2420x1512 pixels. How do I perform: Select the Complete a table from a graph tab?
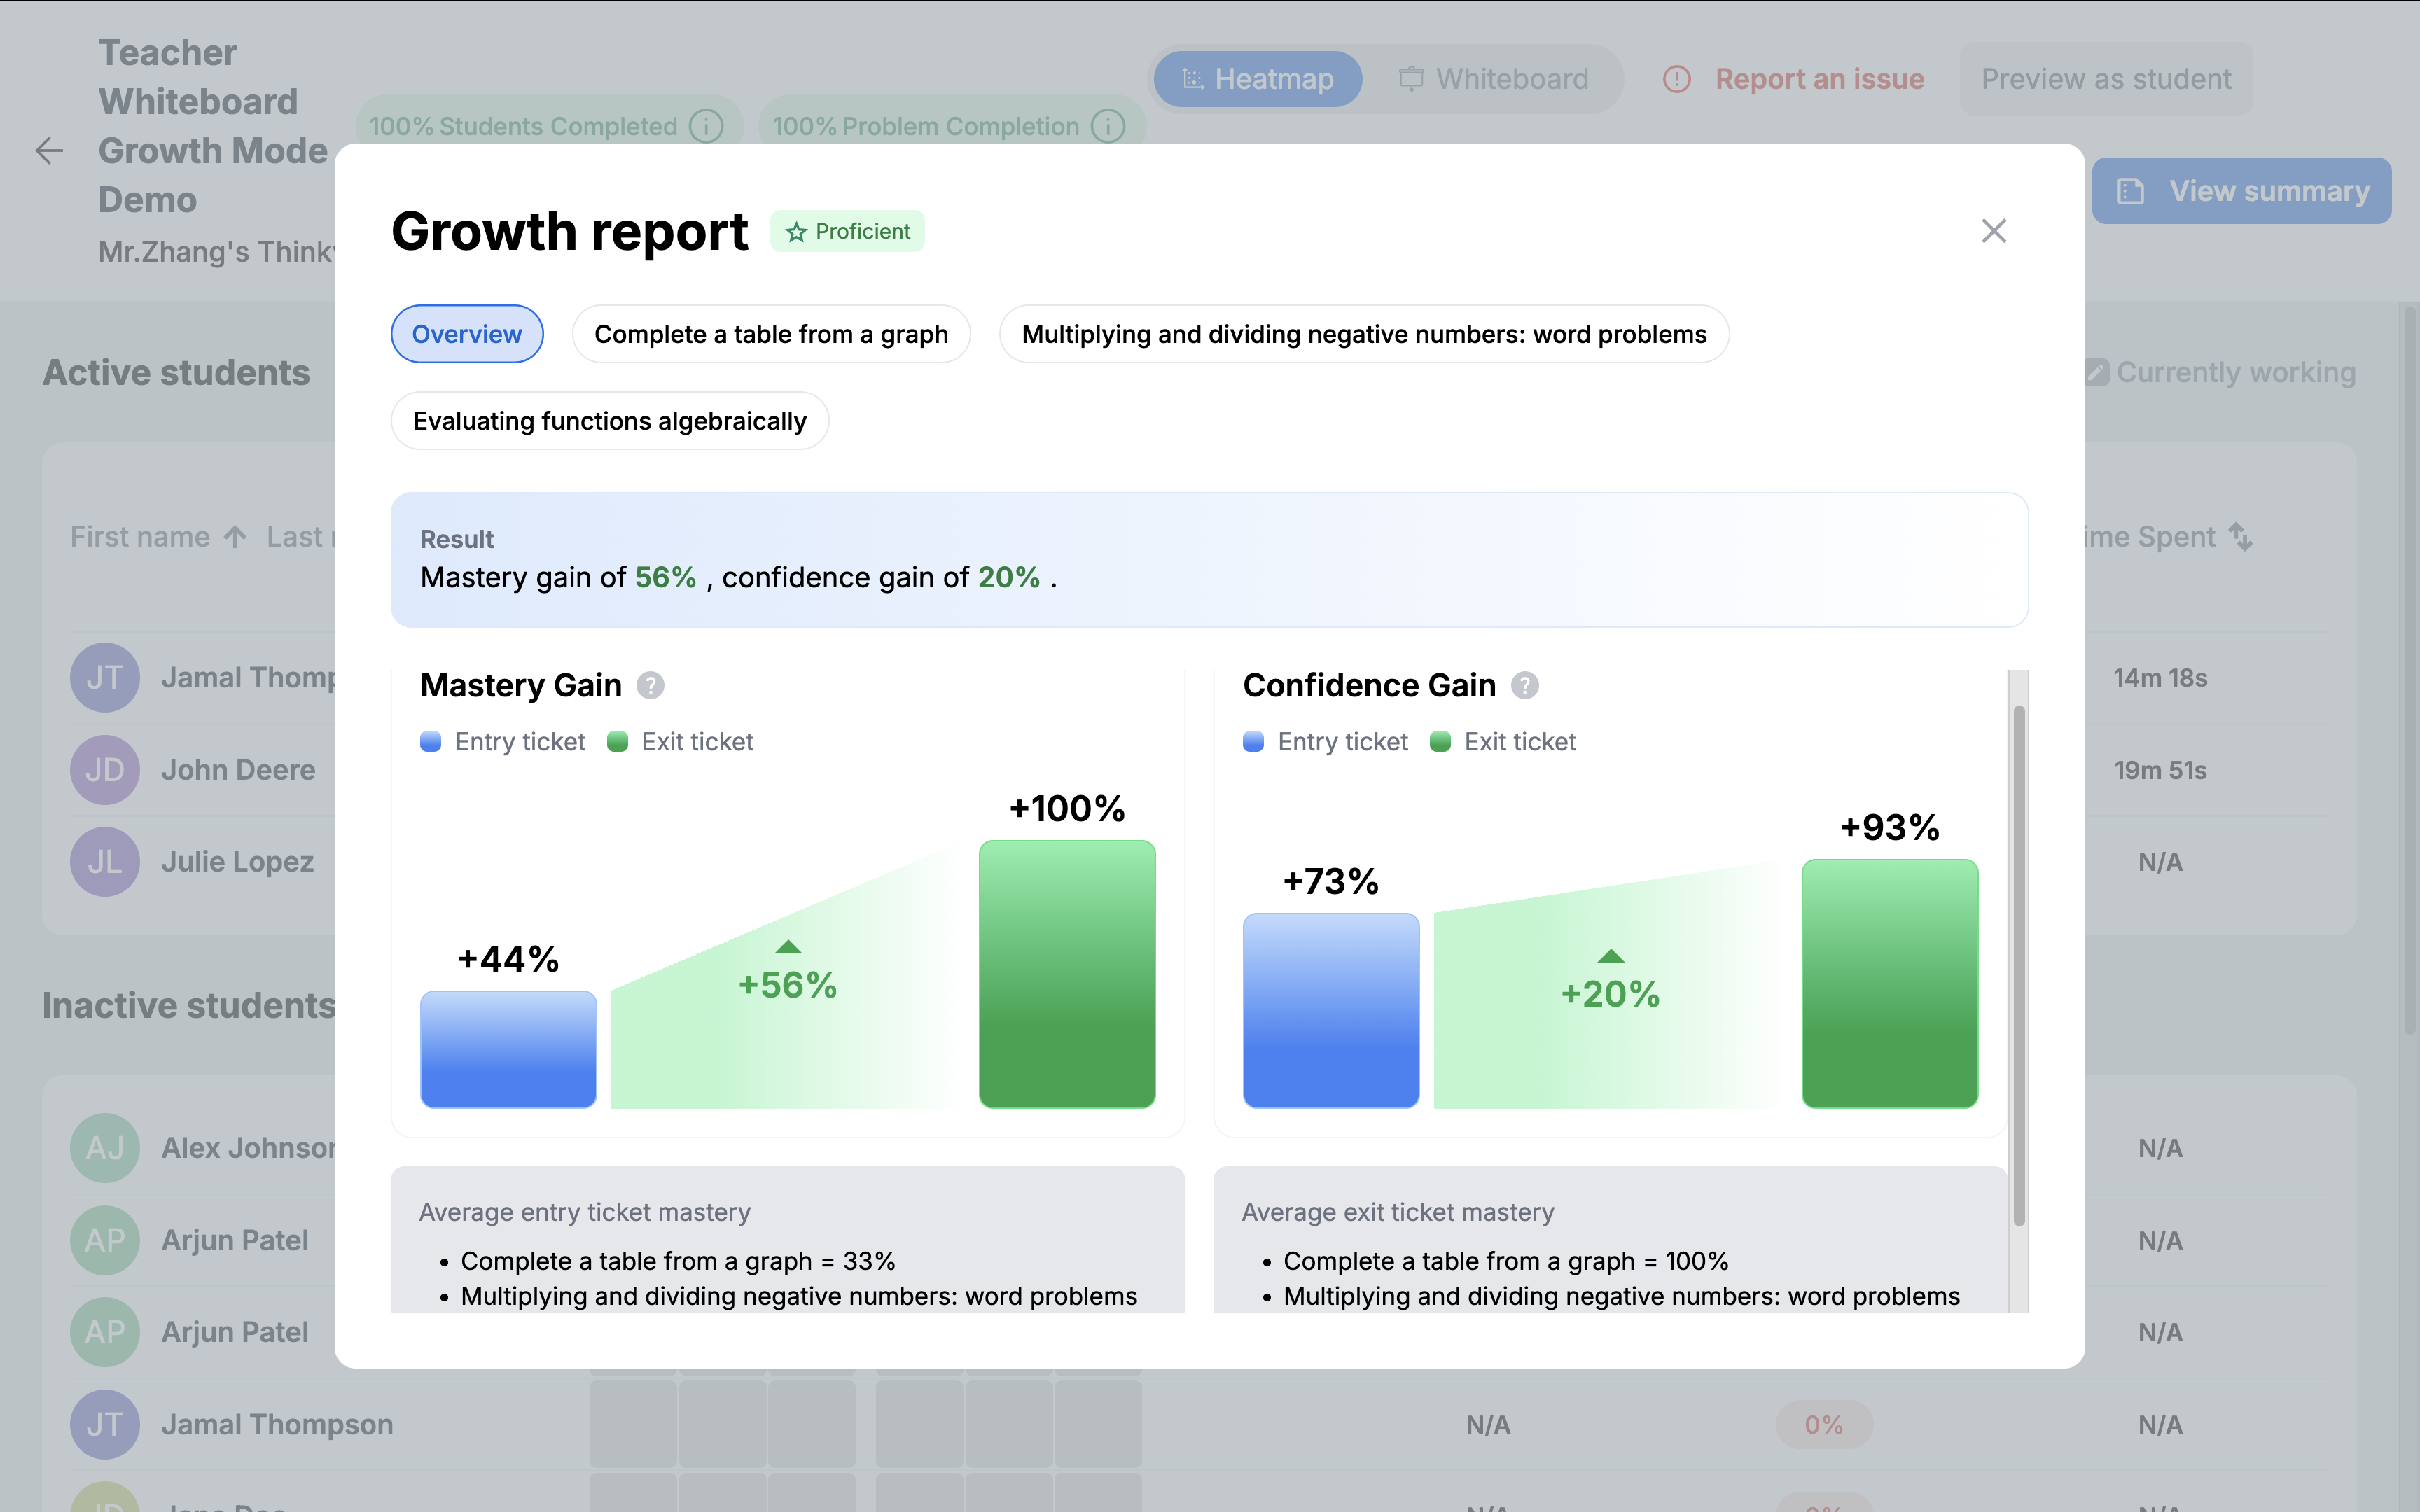[770, 334]
